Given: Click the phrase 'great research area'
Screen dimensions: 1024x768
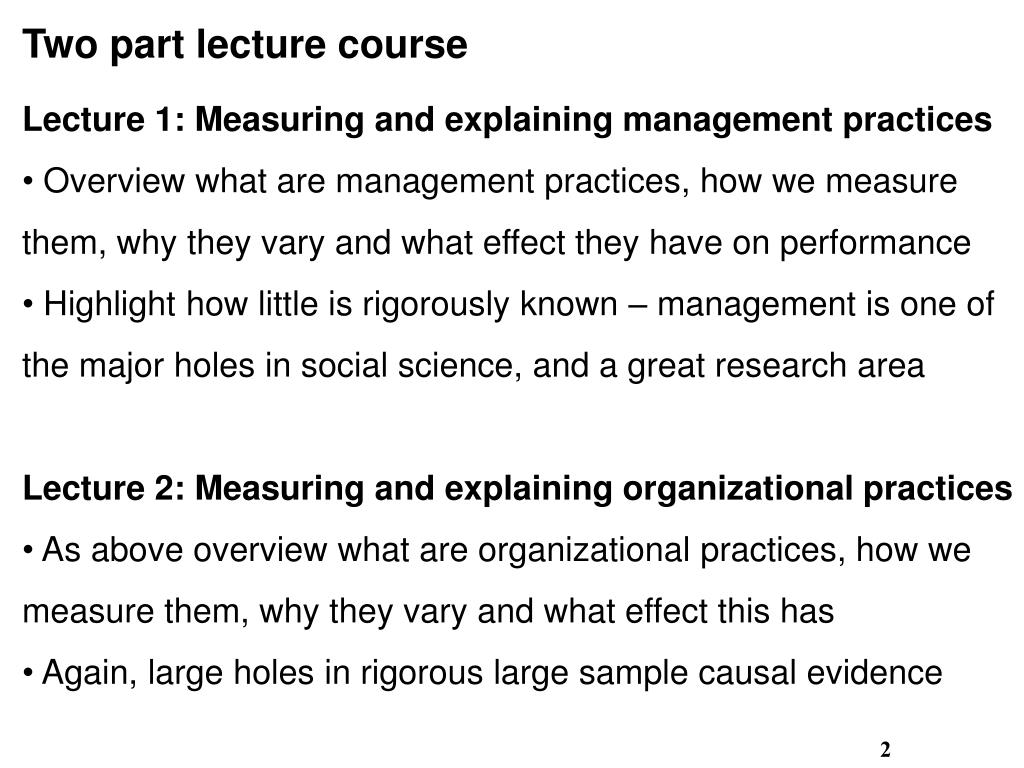Looking at the screenshot, I should [776, 366].
